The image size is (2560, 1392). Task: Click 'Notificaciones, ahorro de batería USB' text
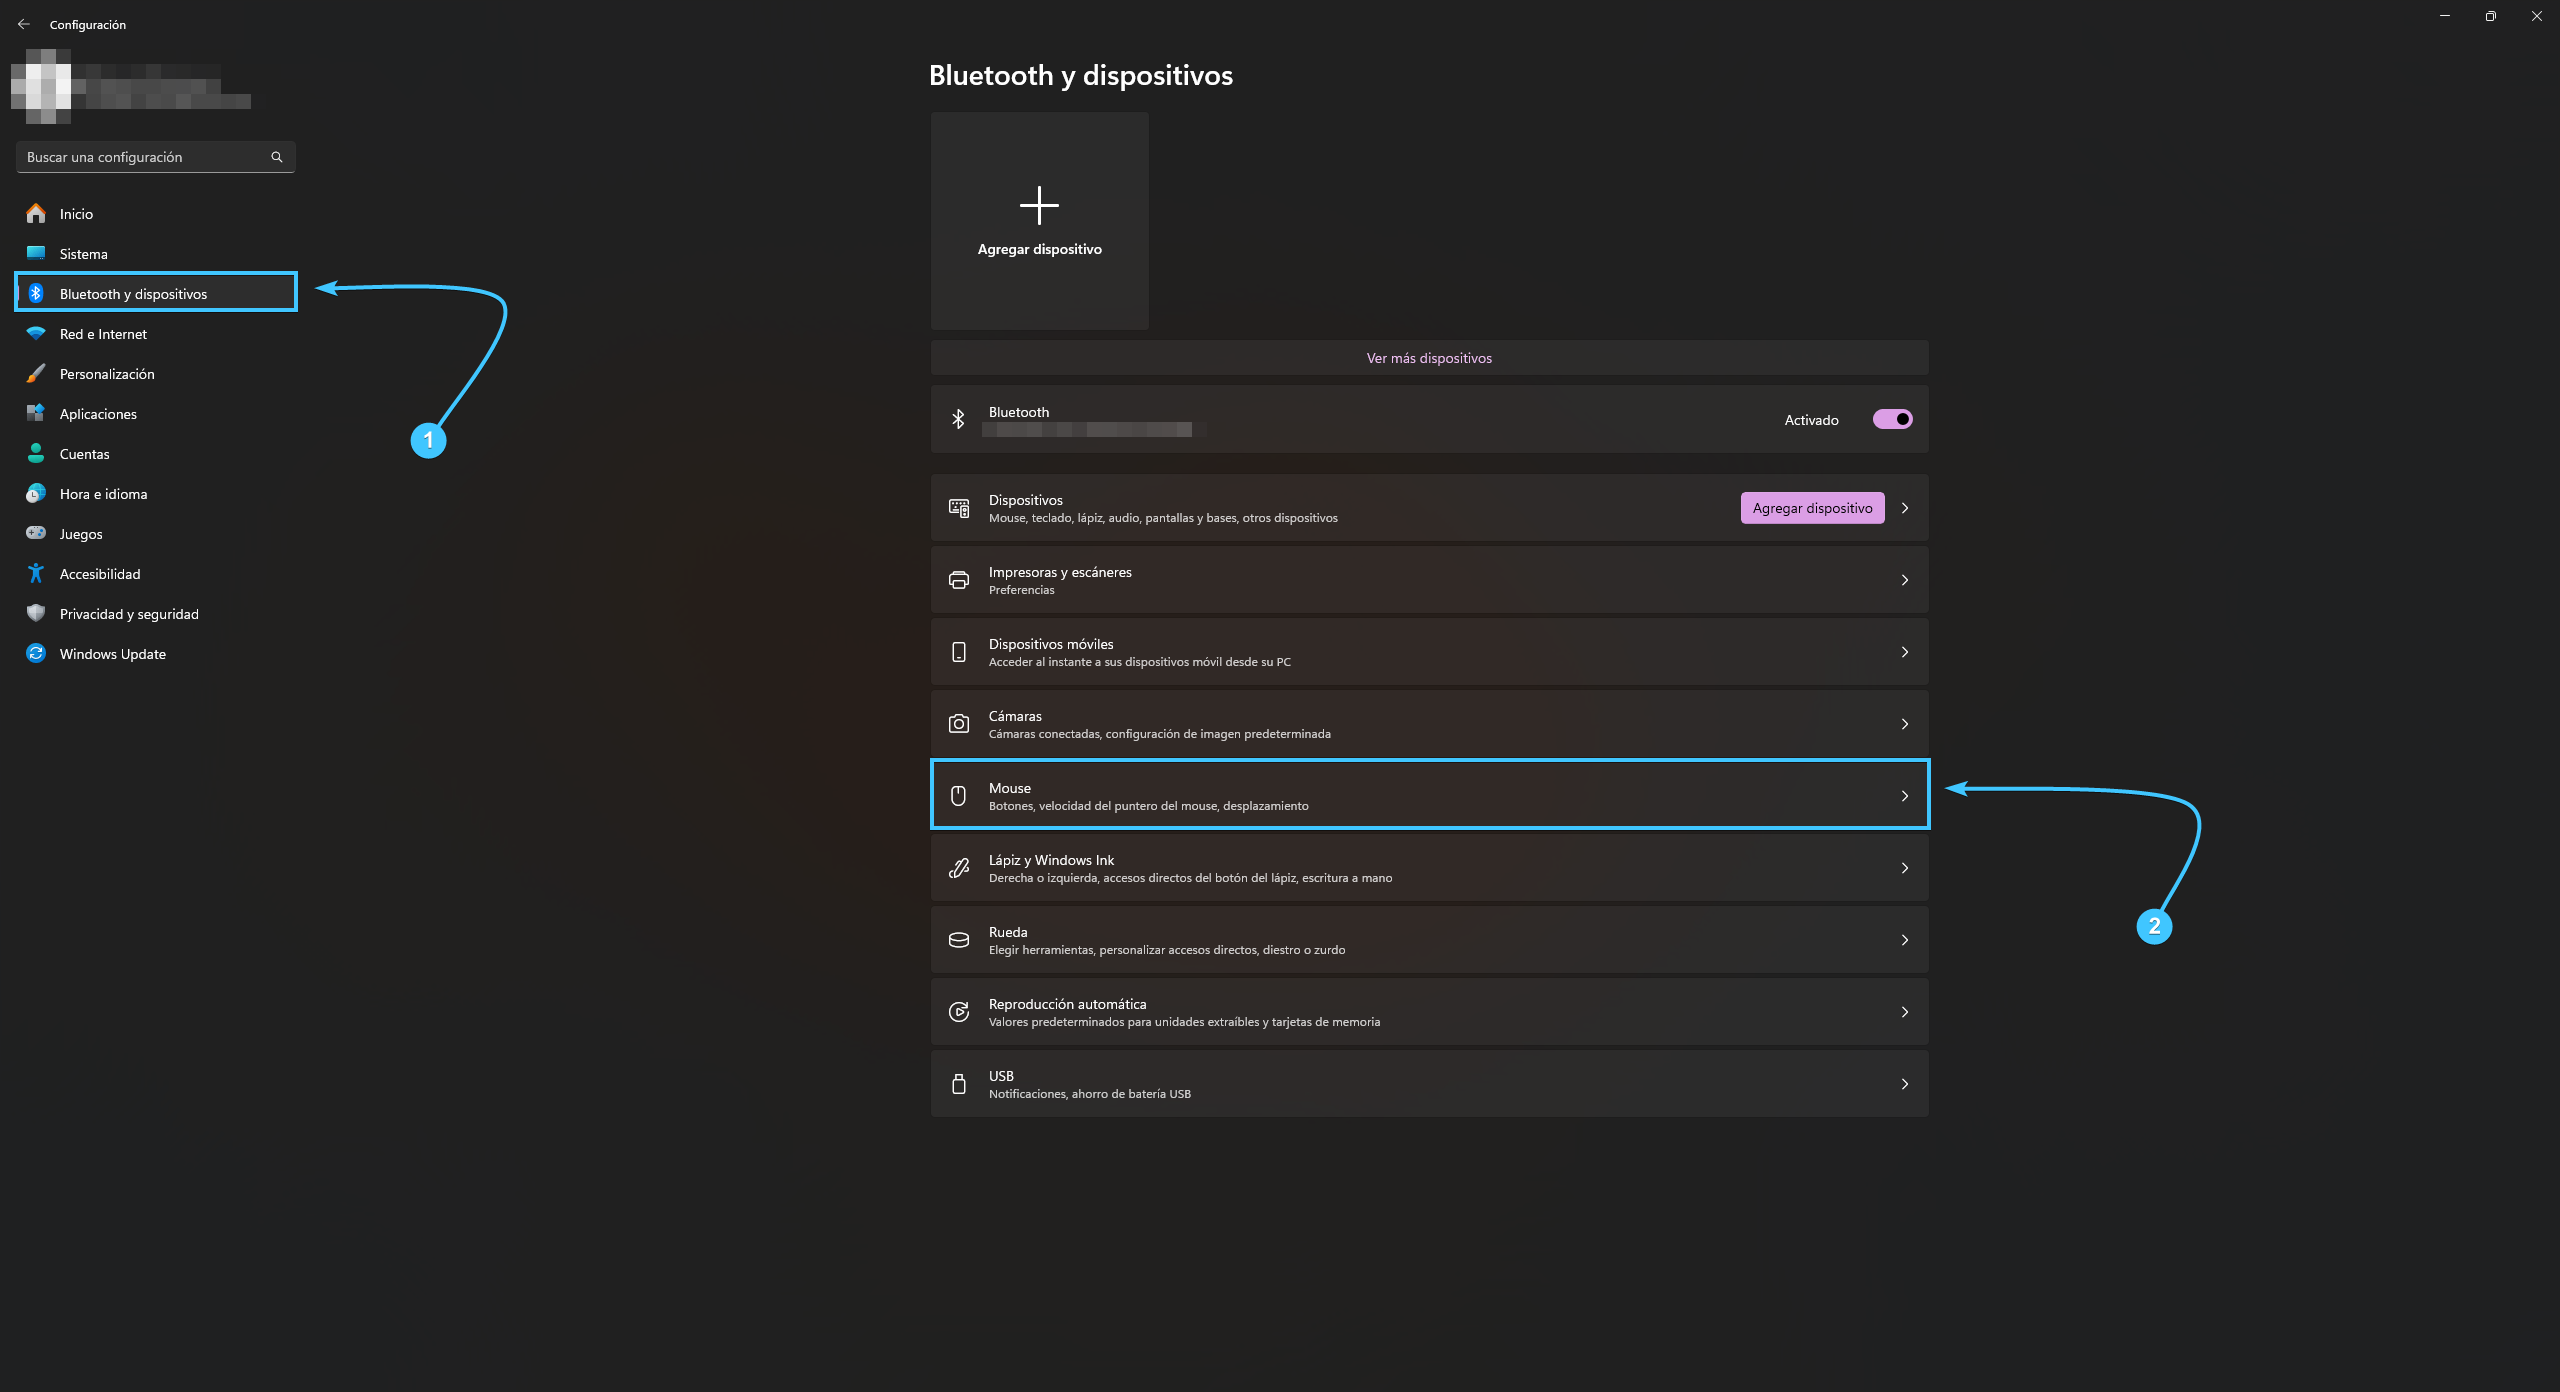pos(1090,1094)
